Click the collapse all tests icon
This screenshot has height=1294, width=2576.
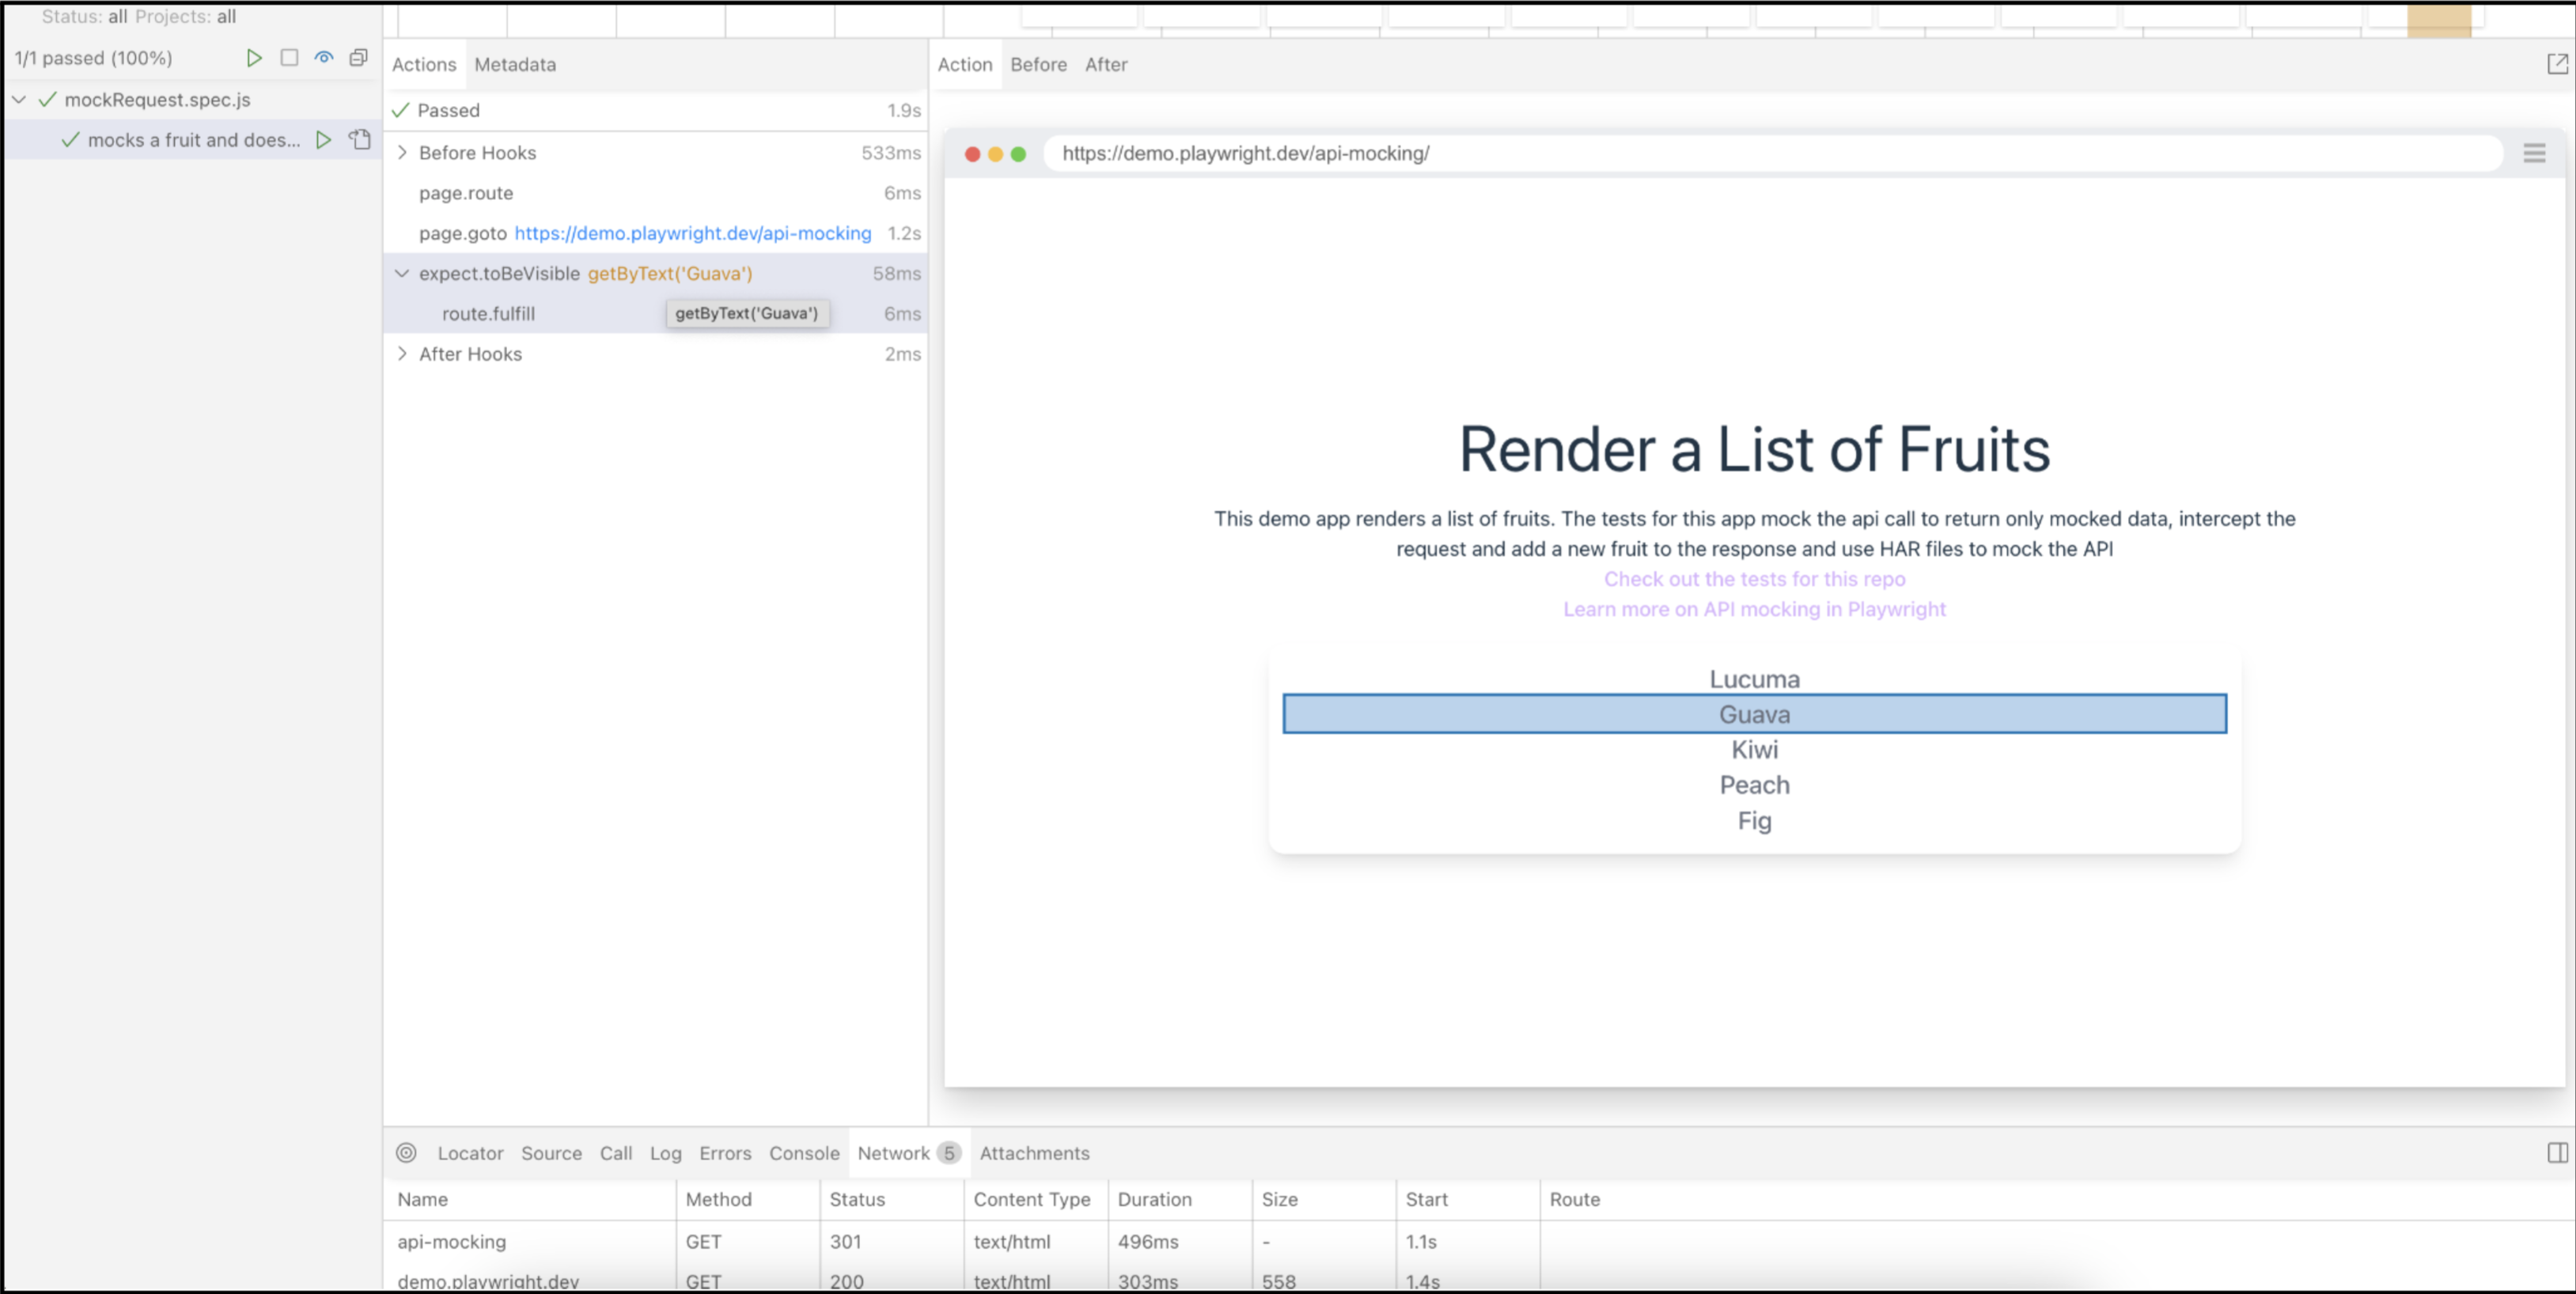358,58
